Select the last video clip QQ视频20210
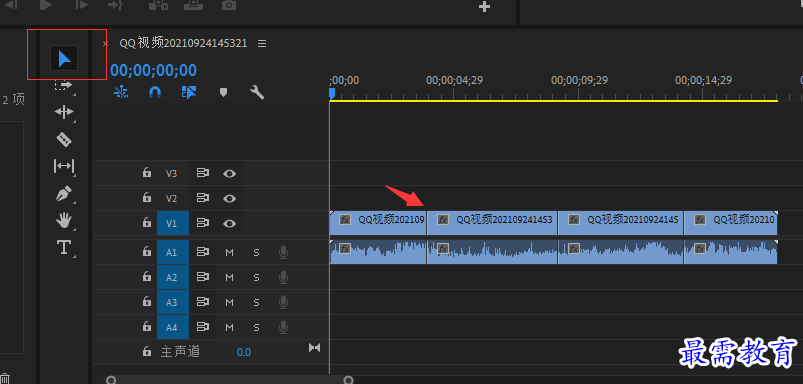 (x=731, y=223)
